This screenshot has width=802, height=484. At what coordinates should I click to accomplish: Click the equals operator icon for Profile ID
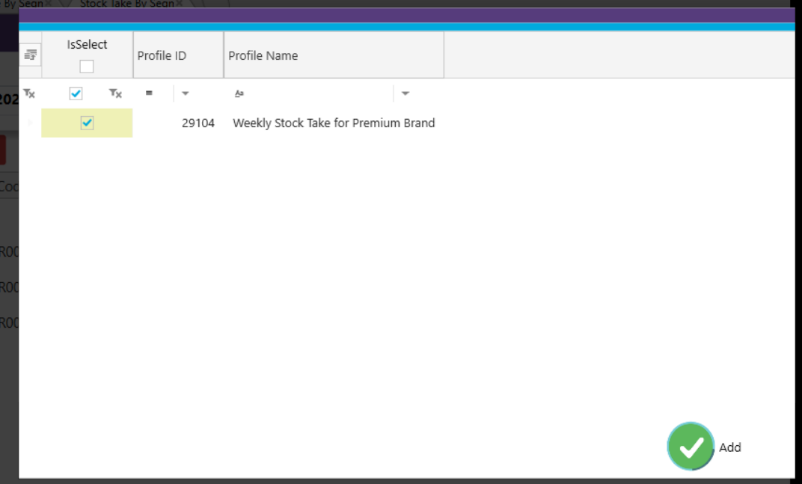149,93
